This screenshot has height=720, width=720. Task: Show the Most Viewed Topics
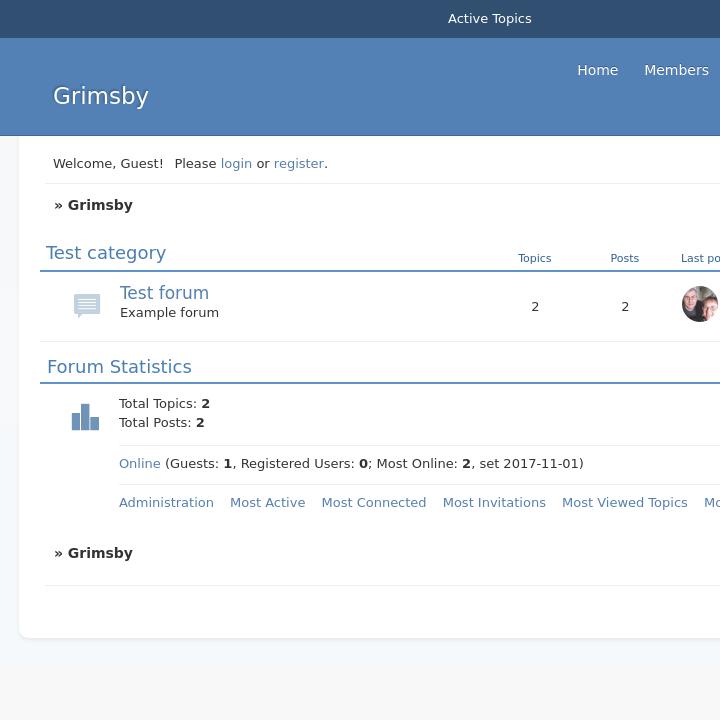[x=624, y=502]
